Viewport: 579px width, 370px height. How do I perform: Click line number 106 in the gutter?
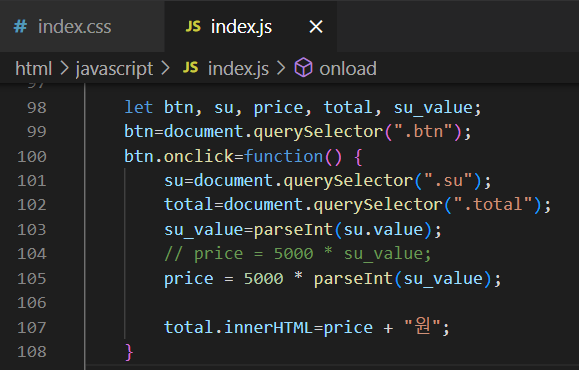32,303
